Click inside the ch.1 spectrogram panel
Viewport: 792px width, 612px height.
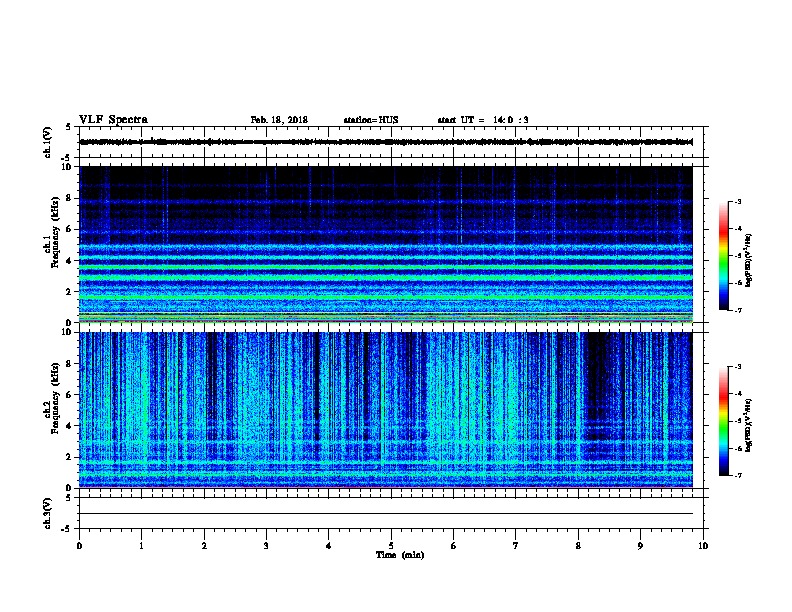386,244
